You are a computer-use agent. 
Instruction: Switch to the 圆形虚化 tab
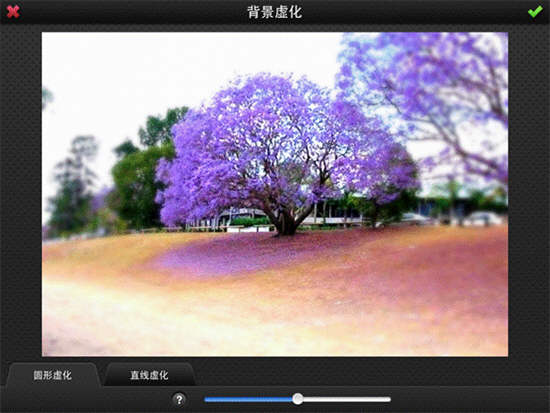click(53, 375)
